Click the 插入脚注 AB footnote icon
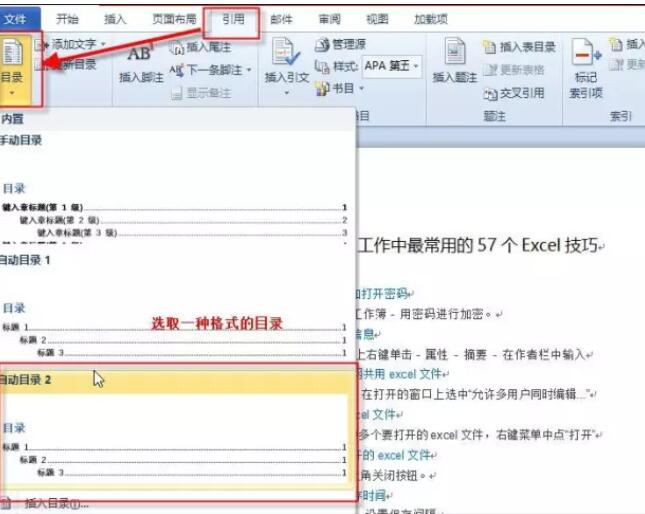645x514 pixels. [x=140, y=54]
